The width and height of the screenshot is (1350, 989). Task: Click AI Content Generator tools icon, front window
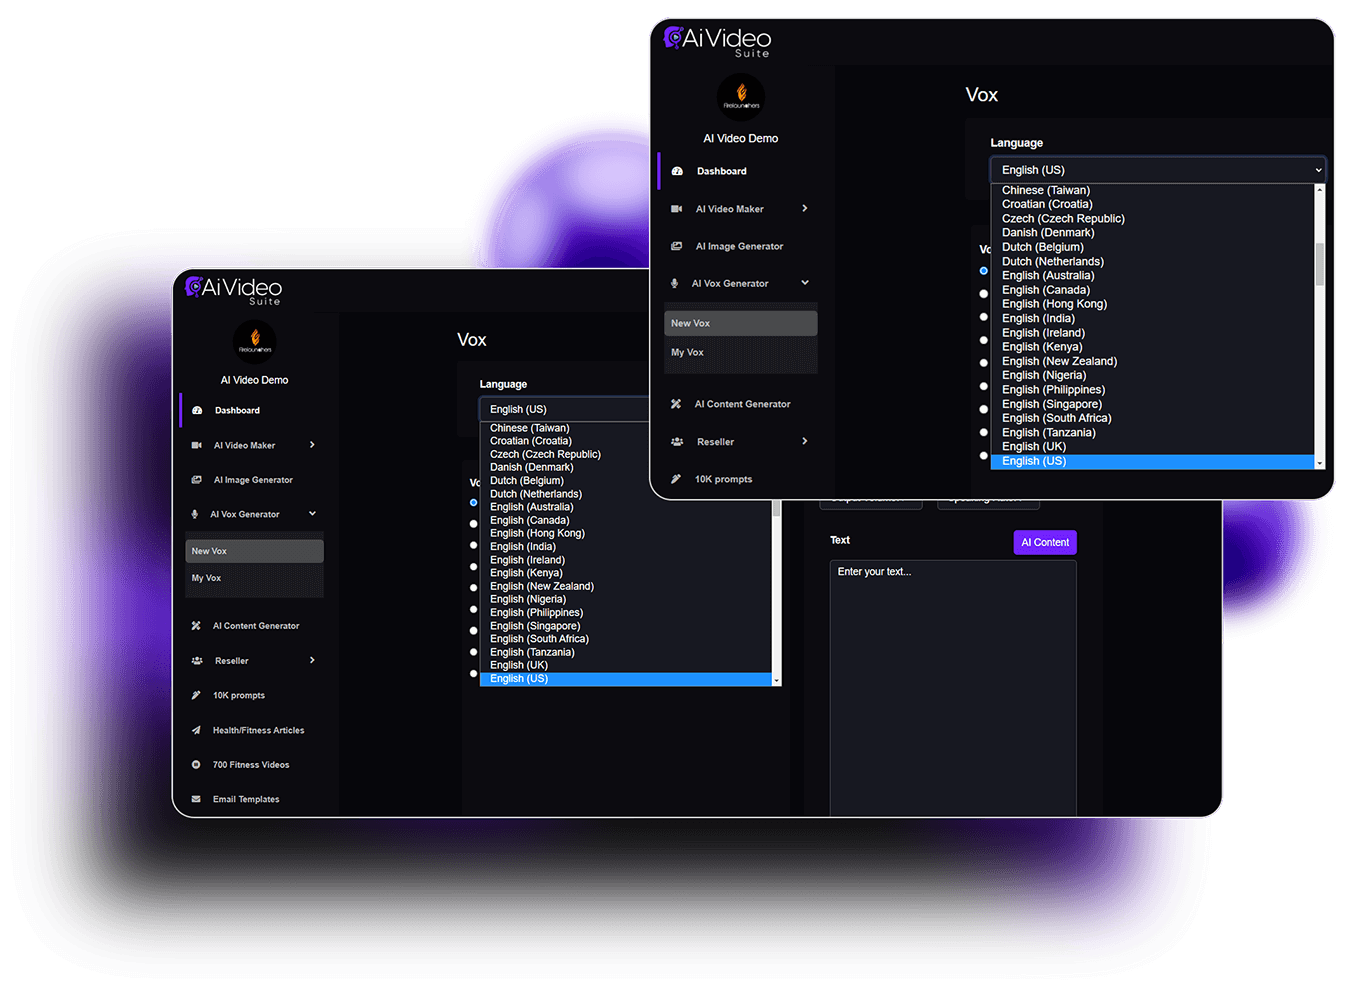pyautogui.click(x=676, y=404)
